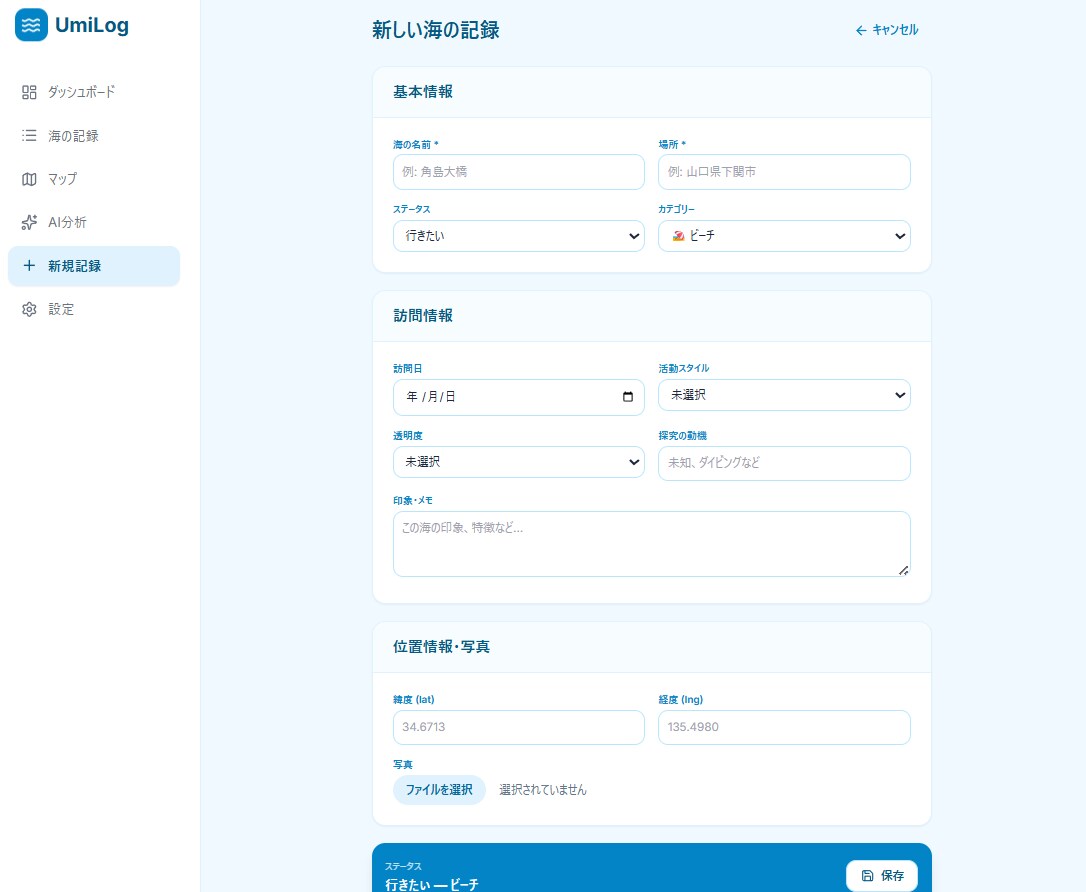Click the 透明度 field label

tap(408, 436)
